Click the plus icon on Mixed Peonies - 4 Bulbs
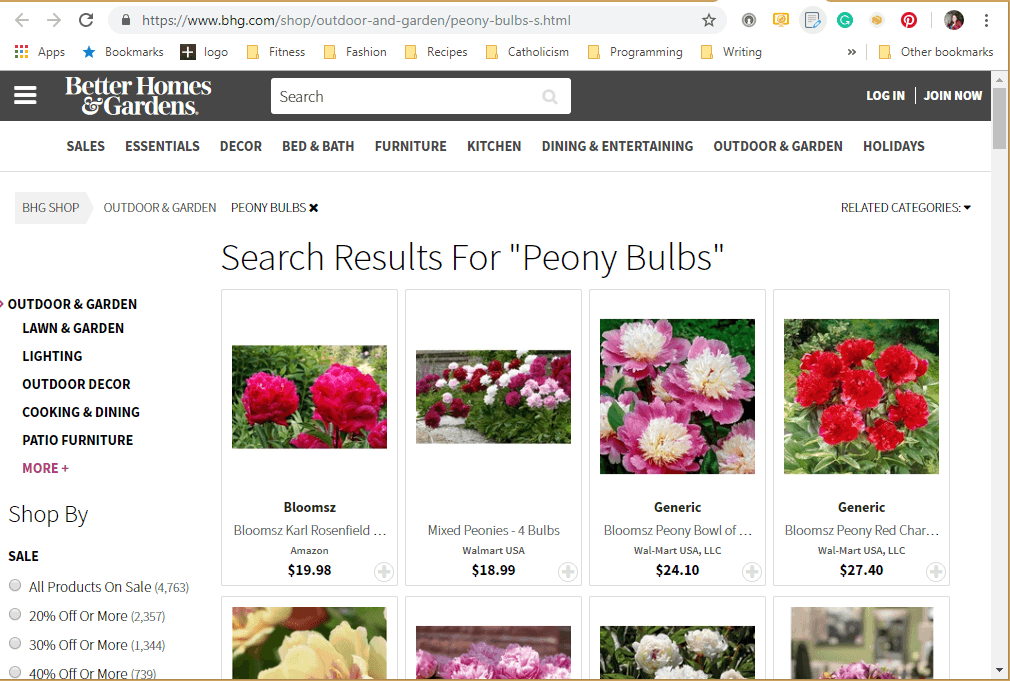Image resolution: width=1010 pixels, height=681 pixels. click(568, 572)
